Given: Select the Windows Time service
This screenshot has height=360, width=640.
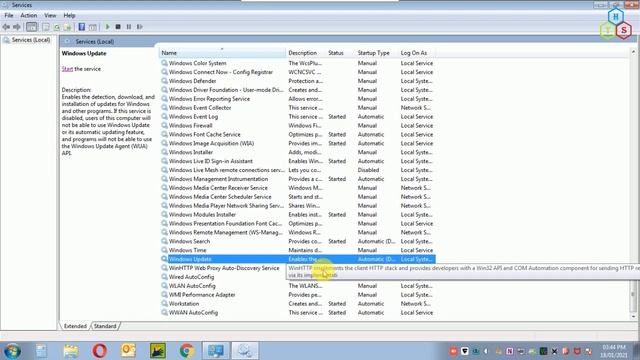Looking at the screenshot, I should (187, 251).
